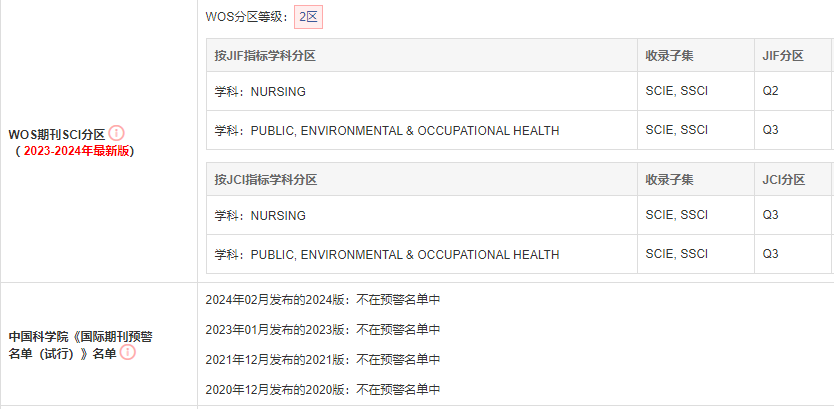Click Q2 value for NURSING JIF

pos(770,91)
